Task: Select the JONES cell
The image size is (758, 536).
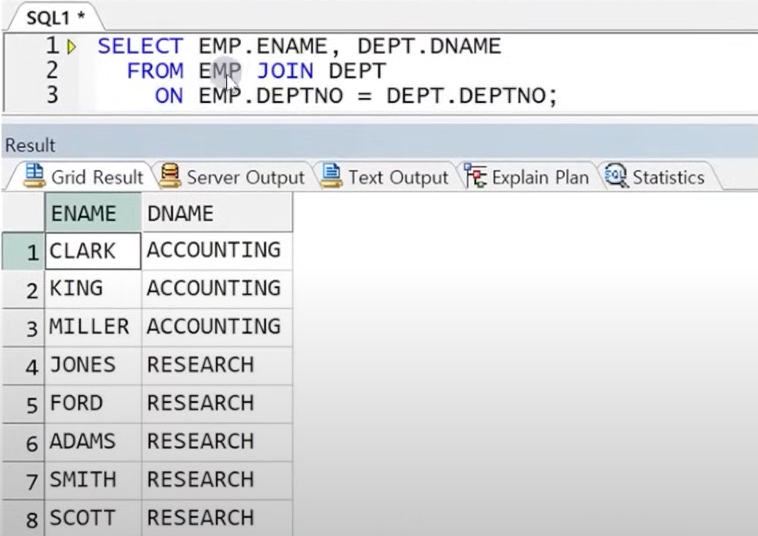Action: [93, 365]
